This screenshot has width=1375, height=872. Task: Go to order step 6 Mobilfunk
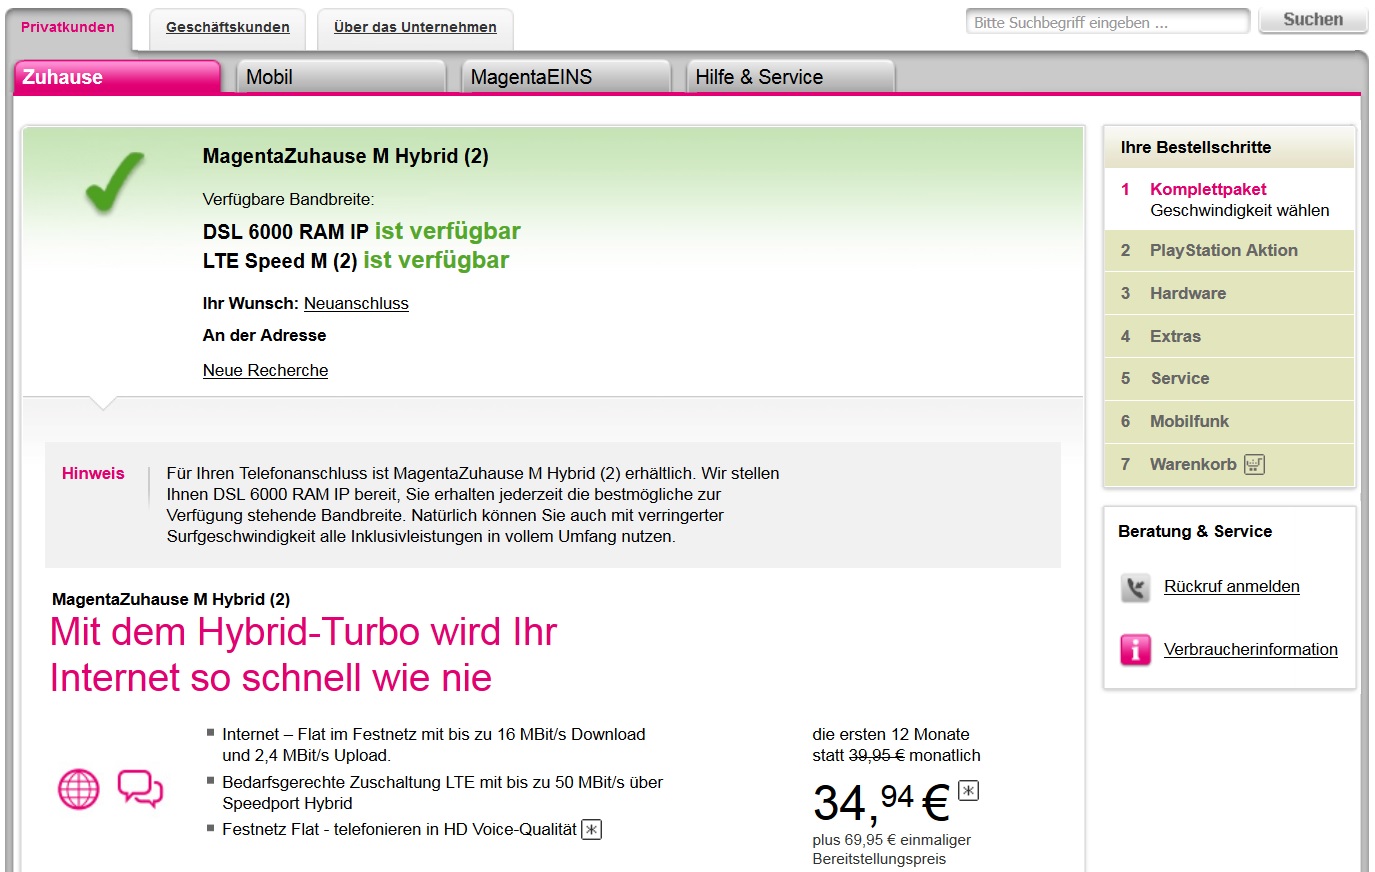pyautogui.click(x=1229, y=422)
